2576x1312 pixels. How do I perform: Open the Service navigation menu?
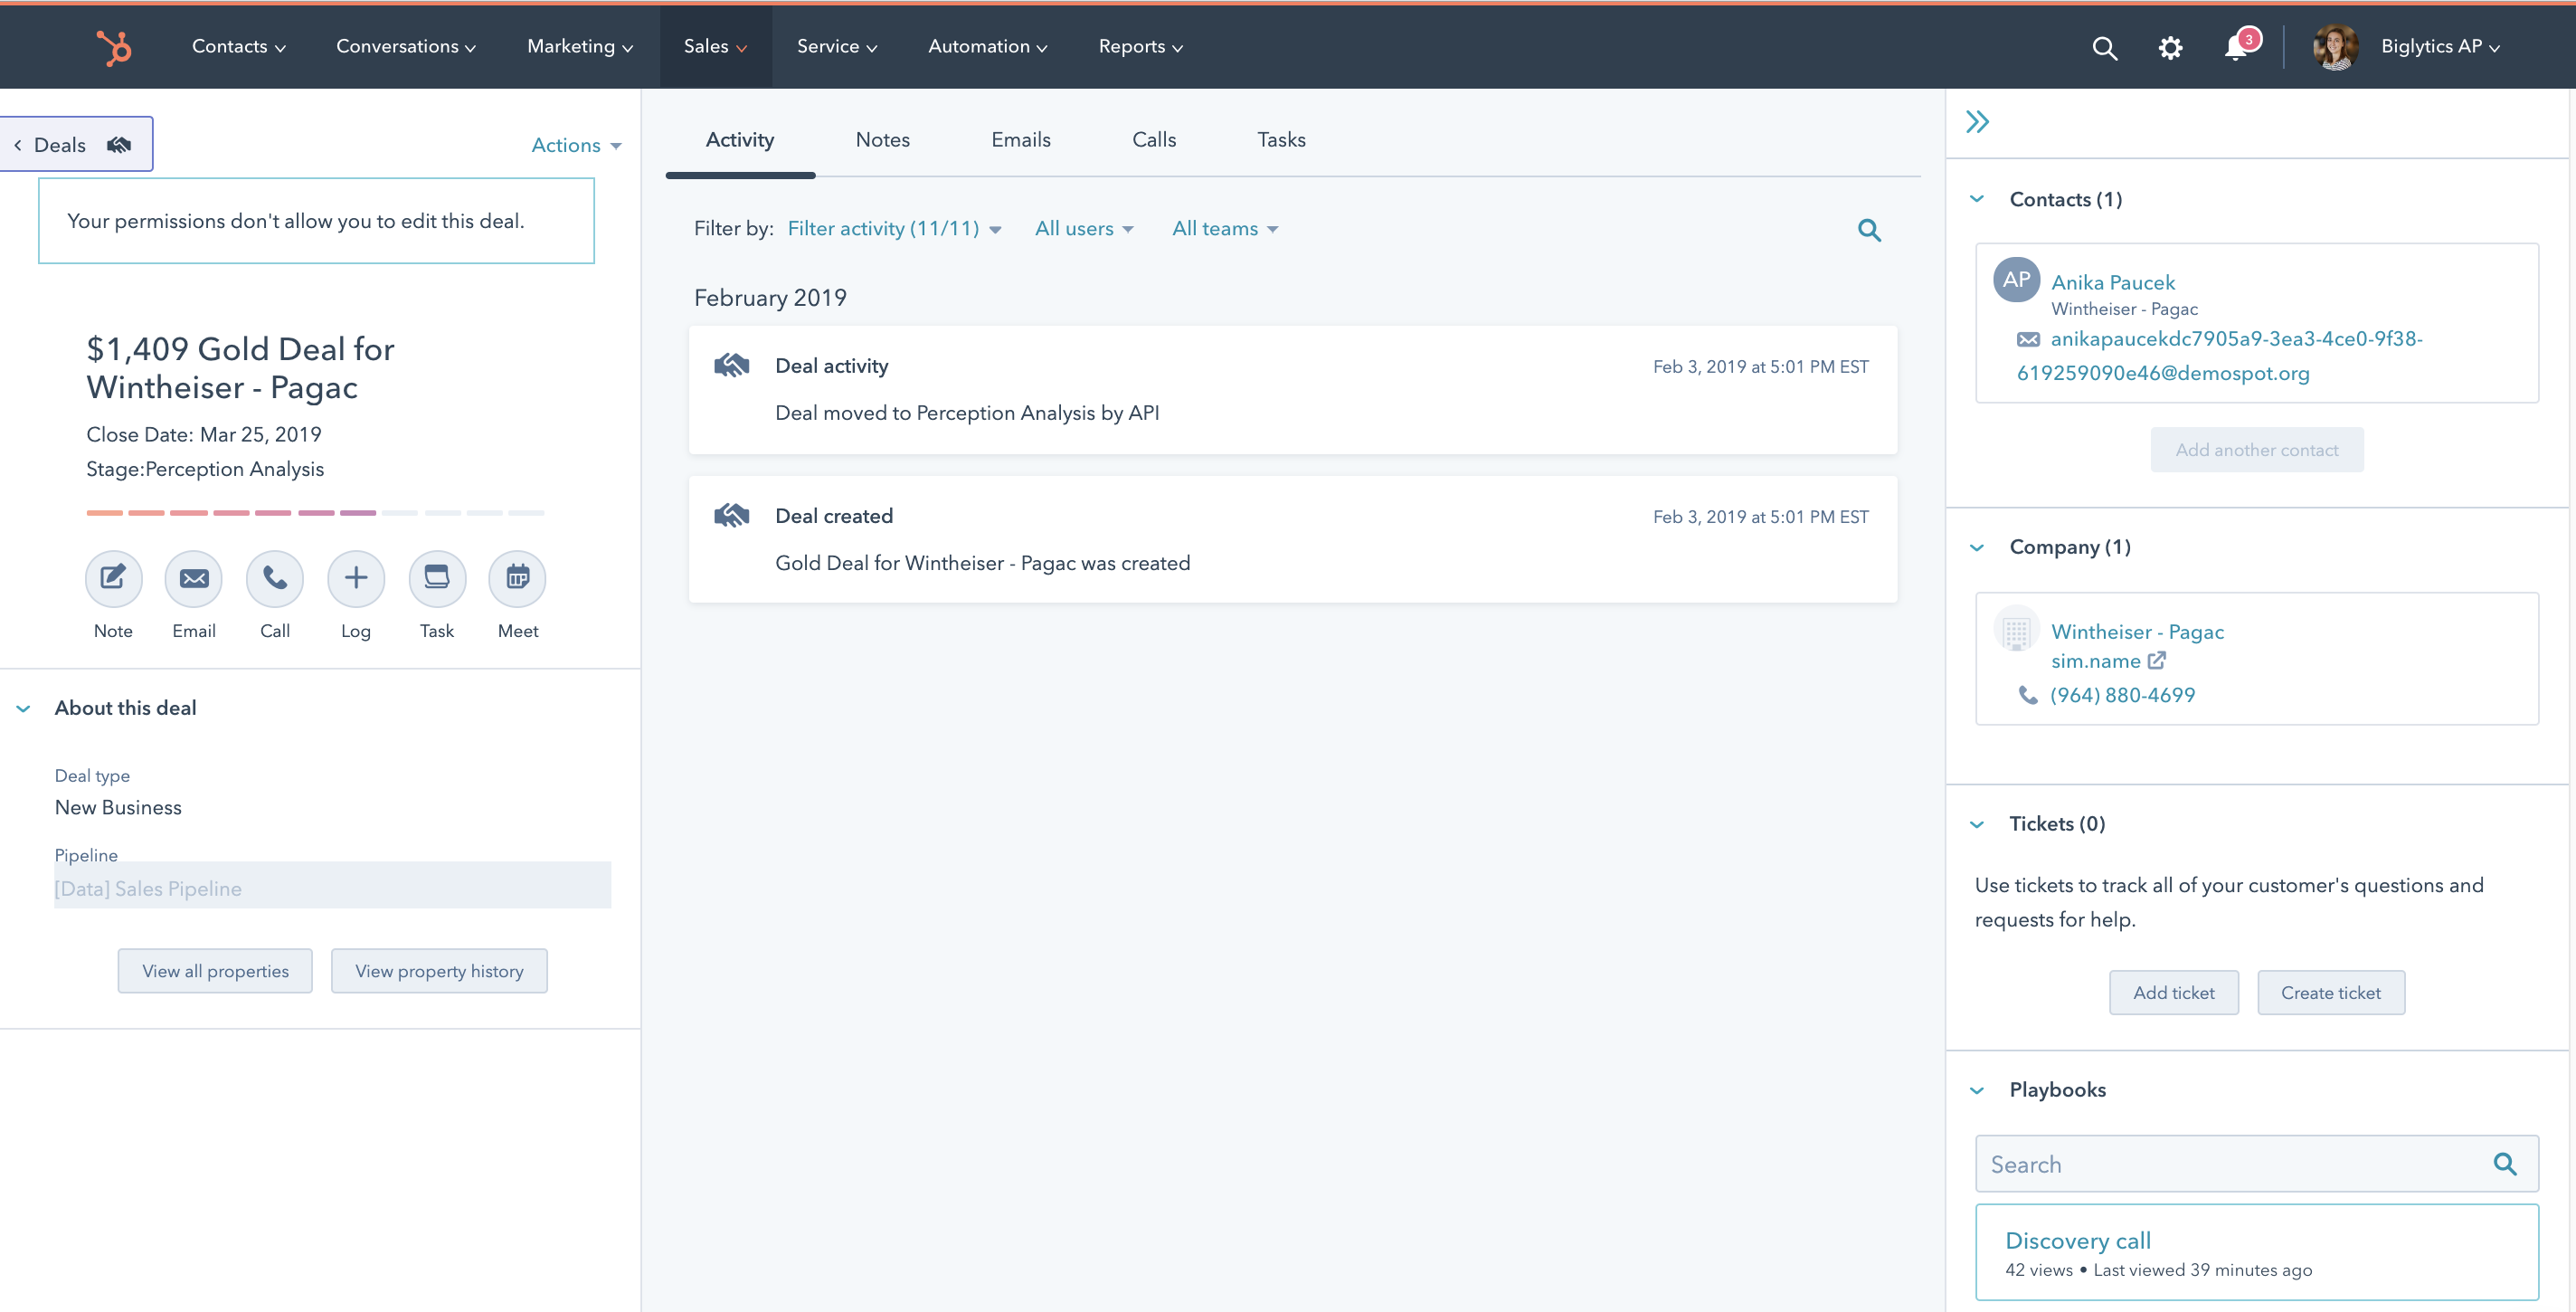click(x=837, y=47)
